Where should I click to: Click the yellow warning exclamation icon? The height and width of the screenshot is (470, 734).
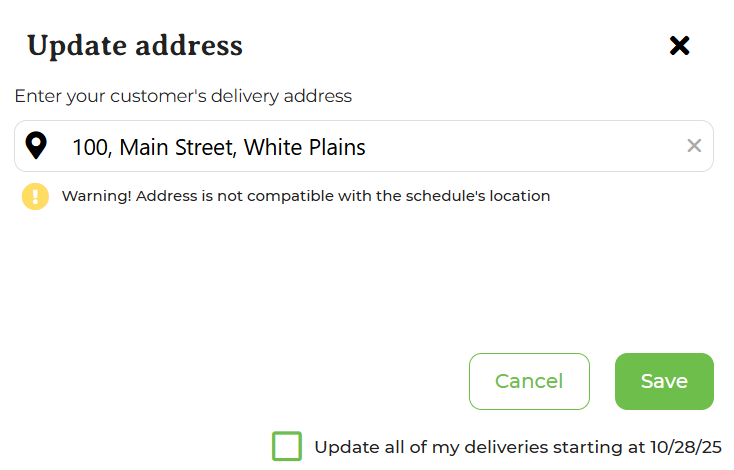click(35, 196)
